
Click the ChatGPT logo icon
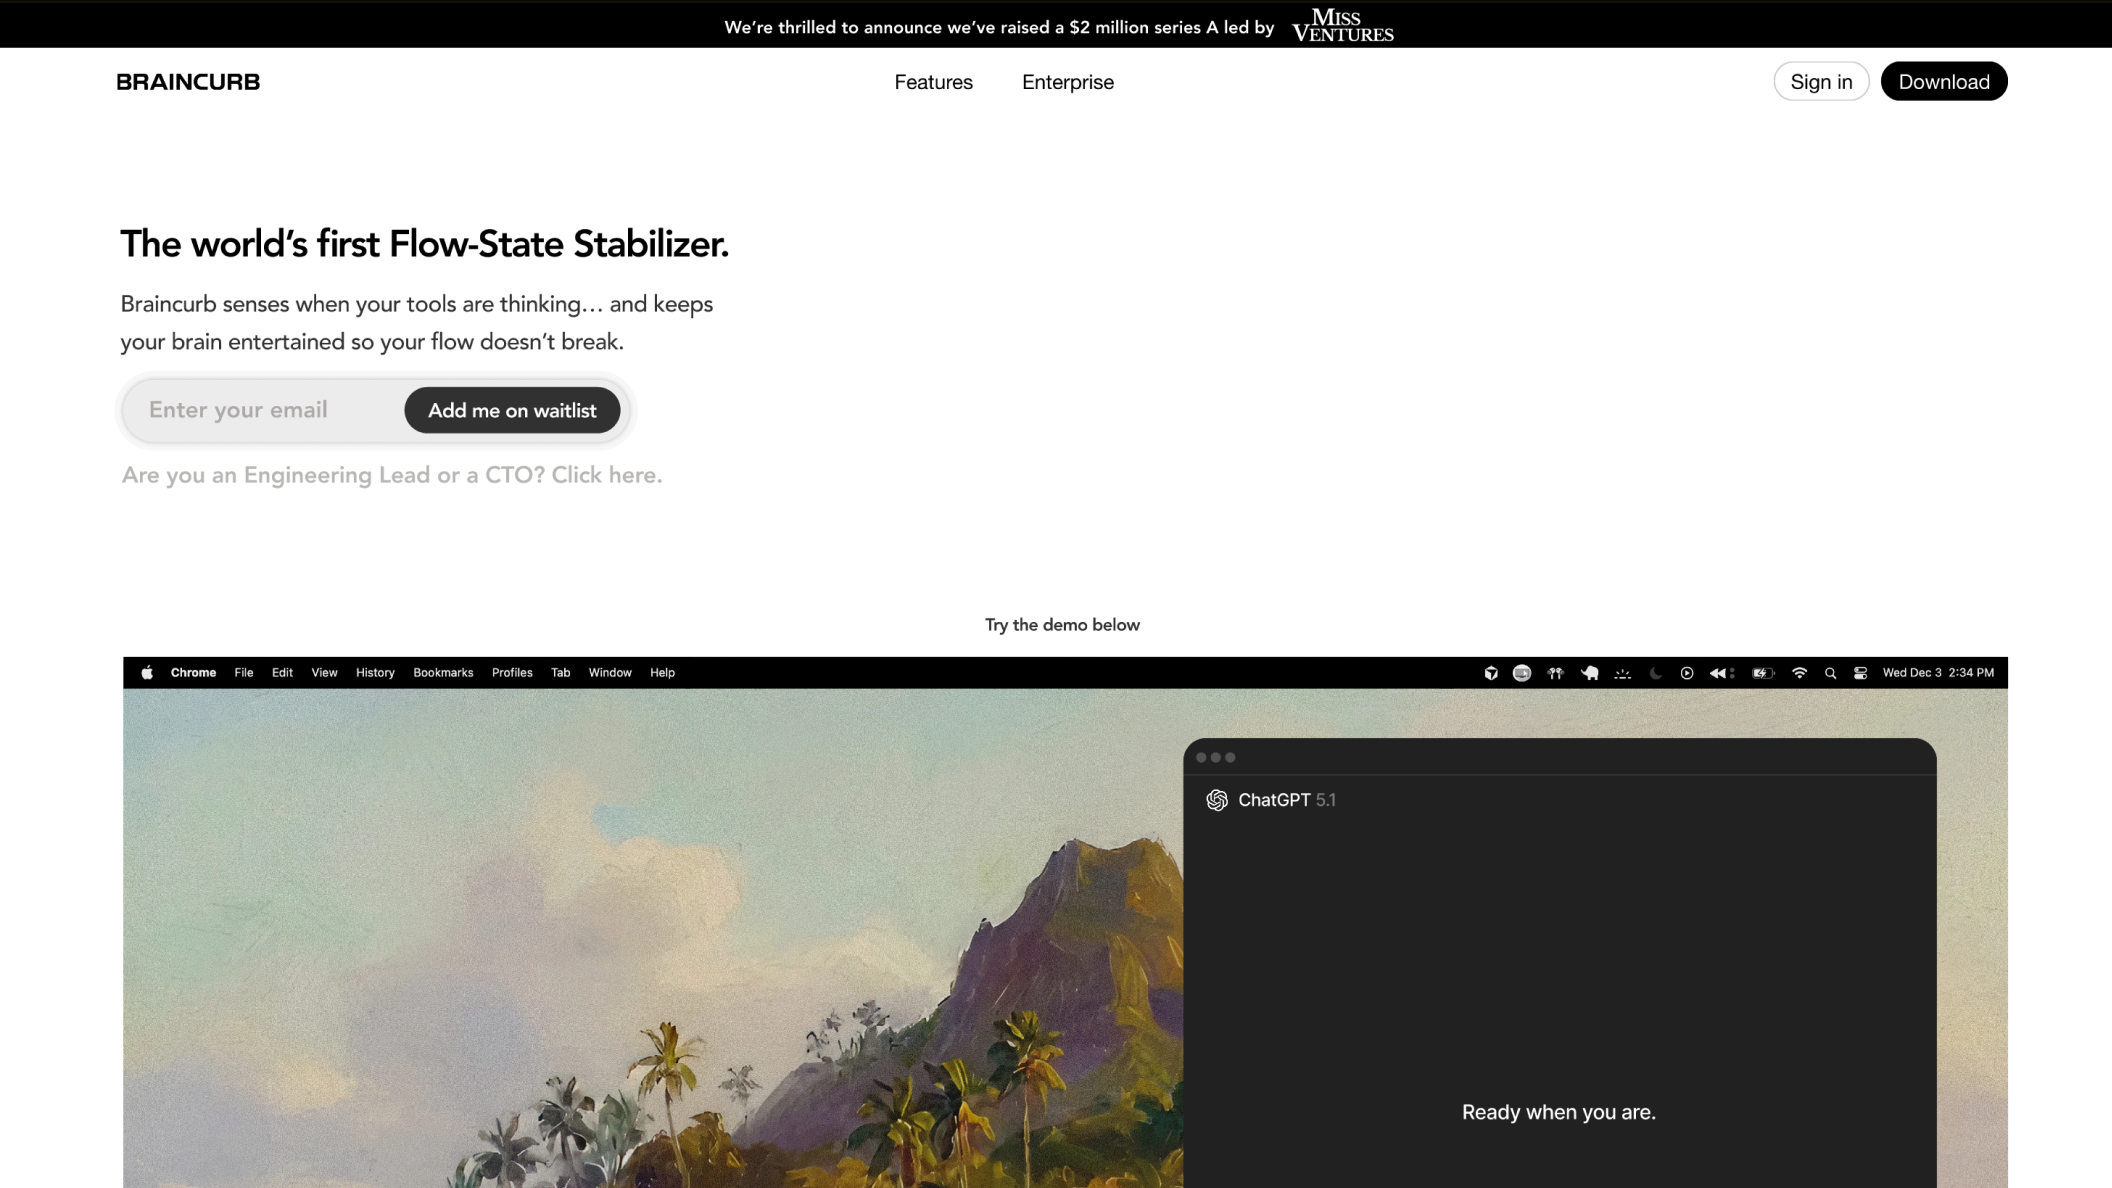pos(1217,800)
